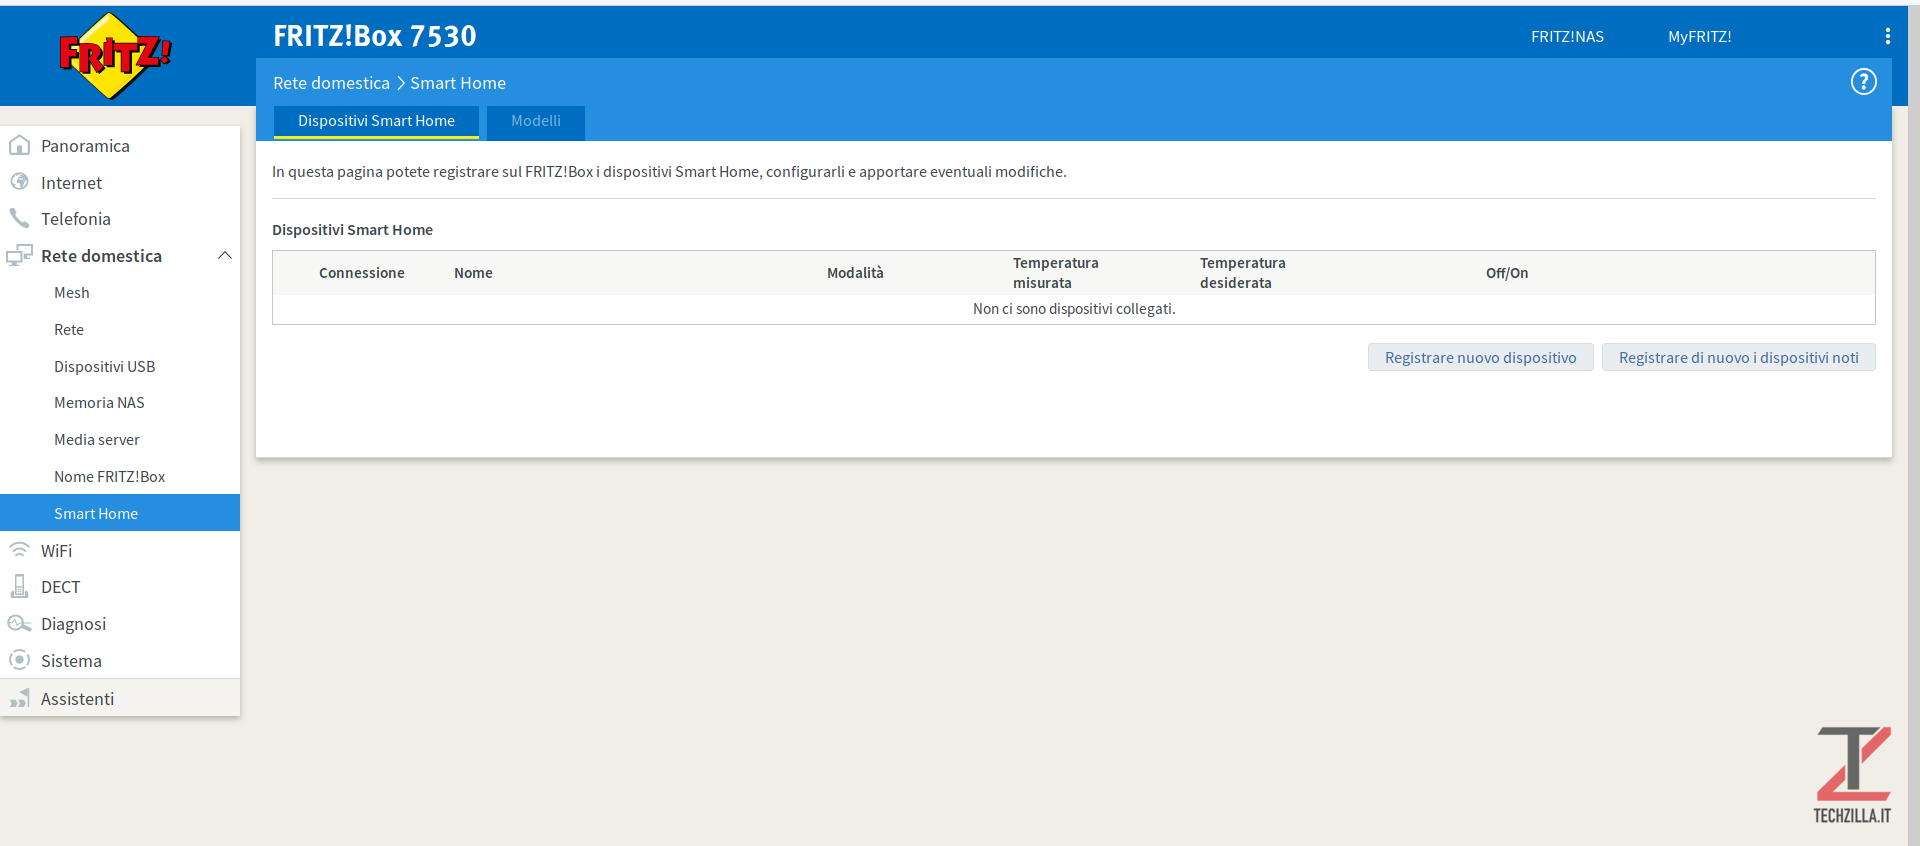
Task: Click the Modalità column header
Action: 855,273
